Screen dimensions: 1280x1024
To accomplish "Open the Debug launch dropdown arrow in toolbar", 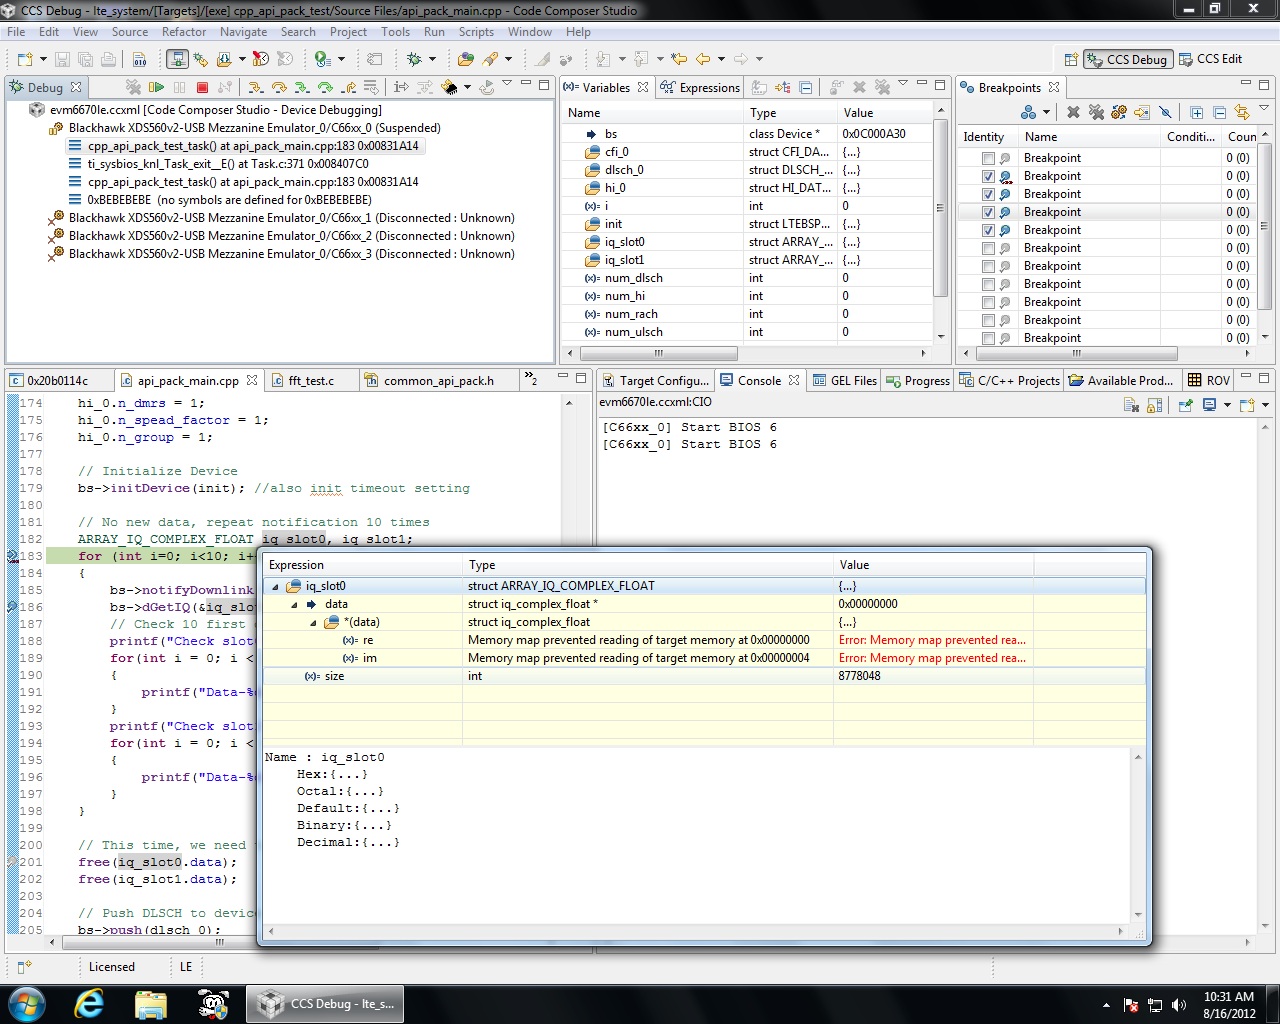I will [432, 59].
